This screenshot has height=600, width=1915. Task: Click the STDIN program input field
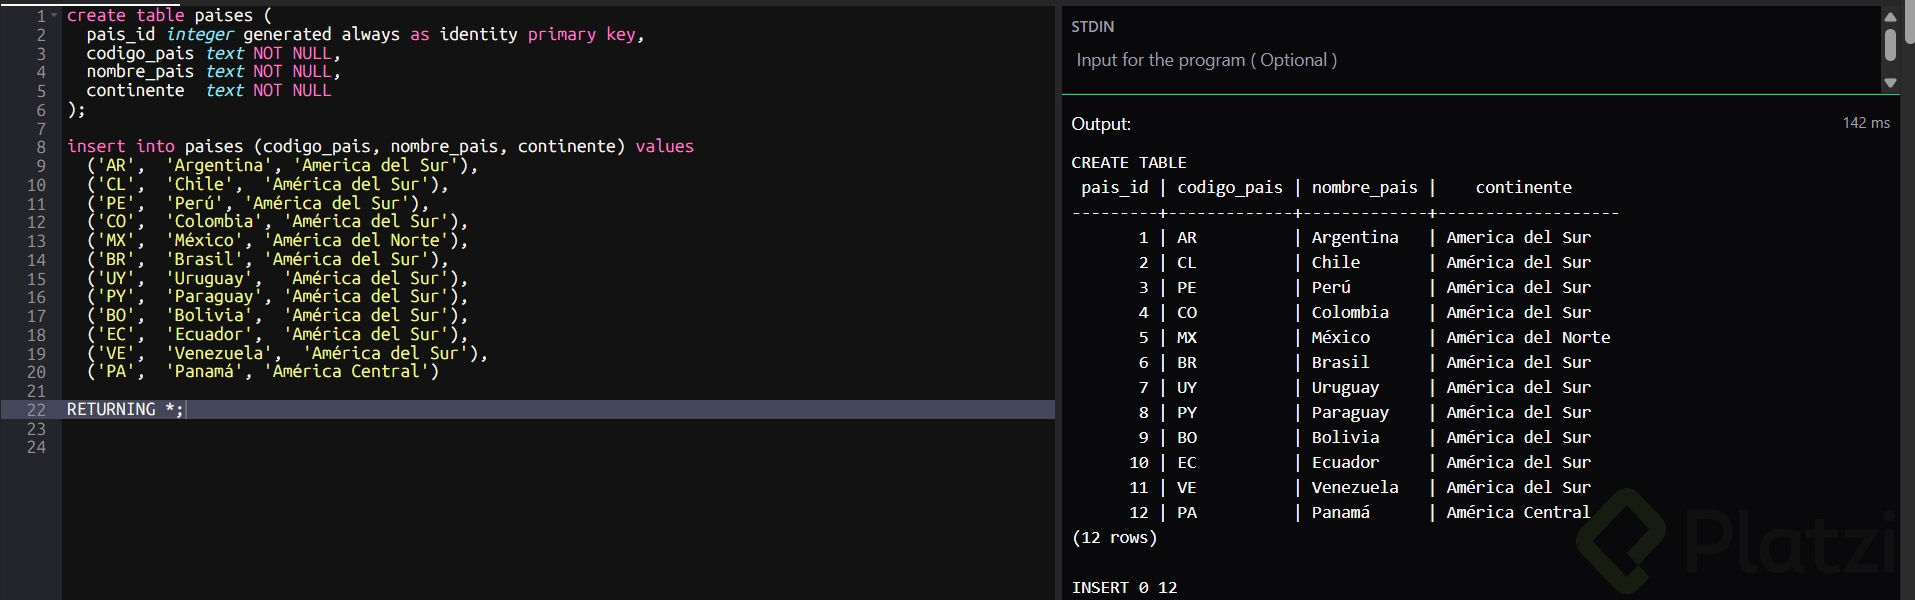point(1470,60)
